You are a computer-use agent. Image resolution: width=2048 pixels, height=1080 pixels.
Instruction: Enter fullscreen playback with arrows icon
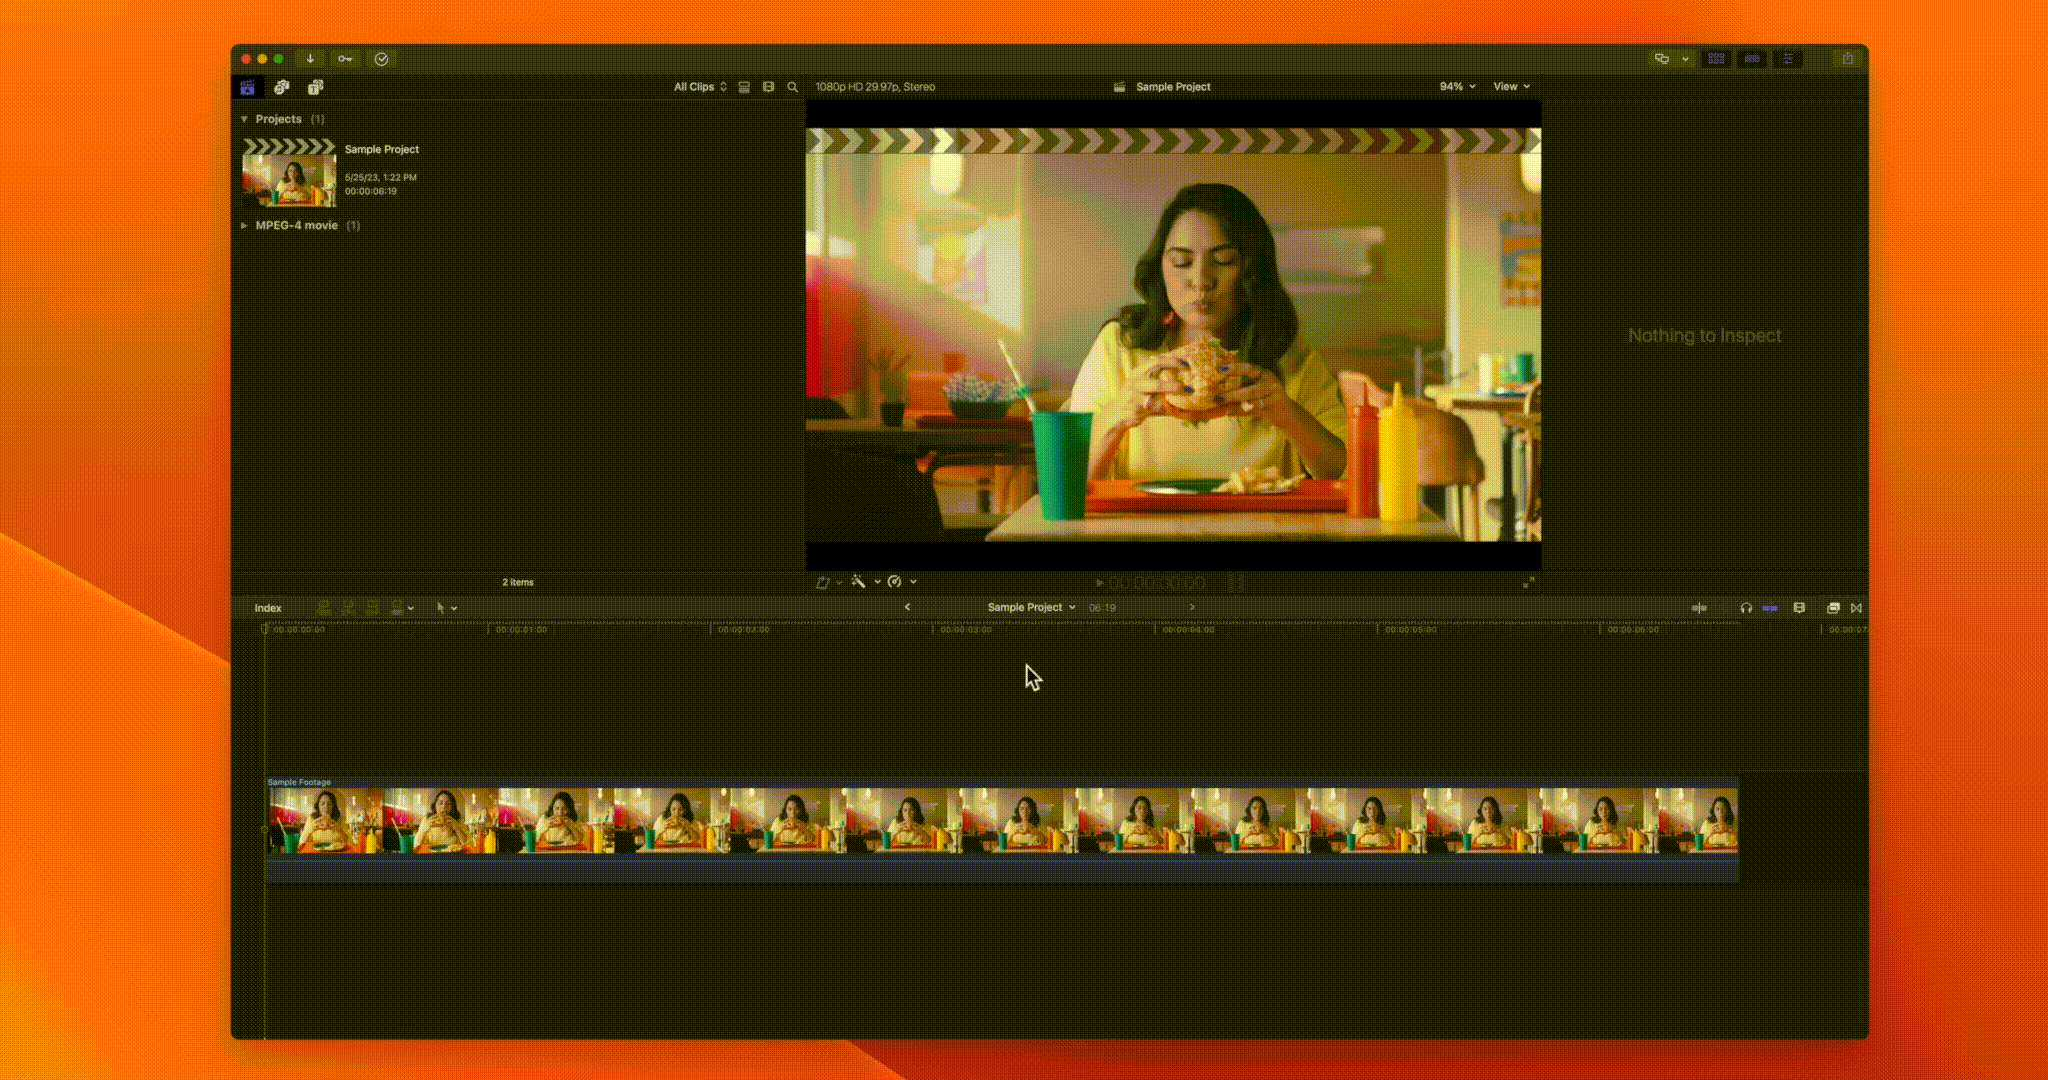pos(1528,583)
